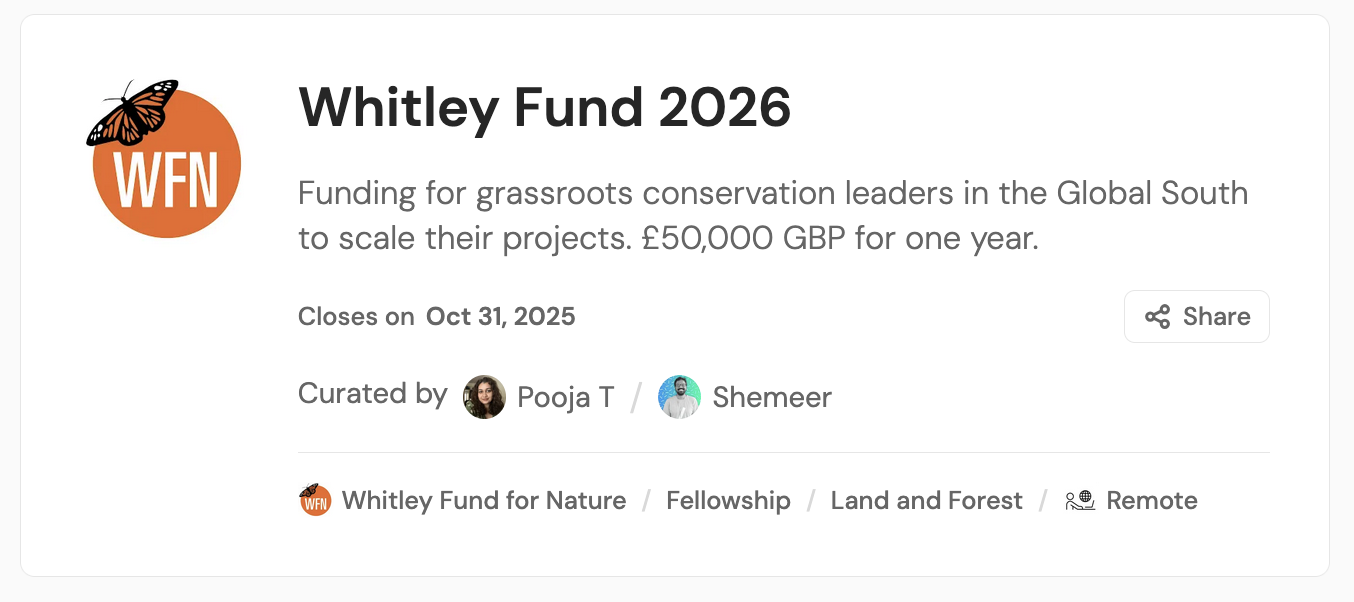Click the Shemeer curator name
1354x602 pixels.
[x=772, y=397]
